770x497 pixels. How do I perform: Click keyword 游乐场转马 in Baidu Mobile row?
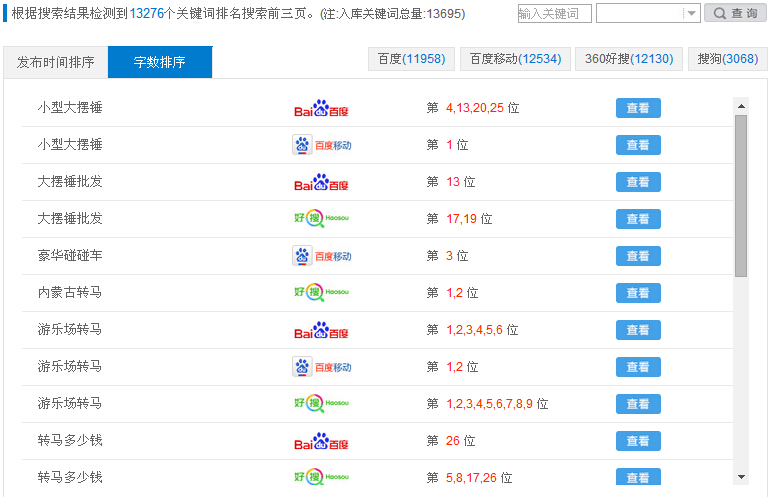click(70, 366)
